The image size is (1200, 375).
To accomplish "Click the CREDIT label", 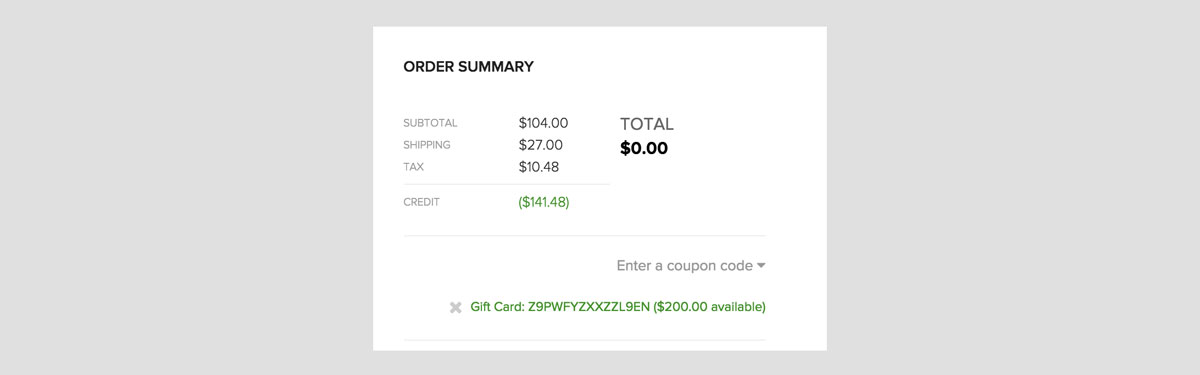I will pos(421,202).
